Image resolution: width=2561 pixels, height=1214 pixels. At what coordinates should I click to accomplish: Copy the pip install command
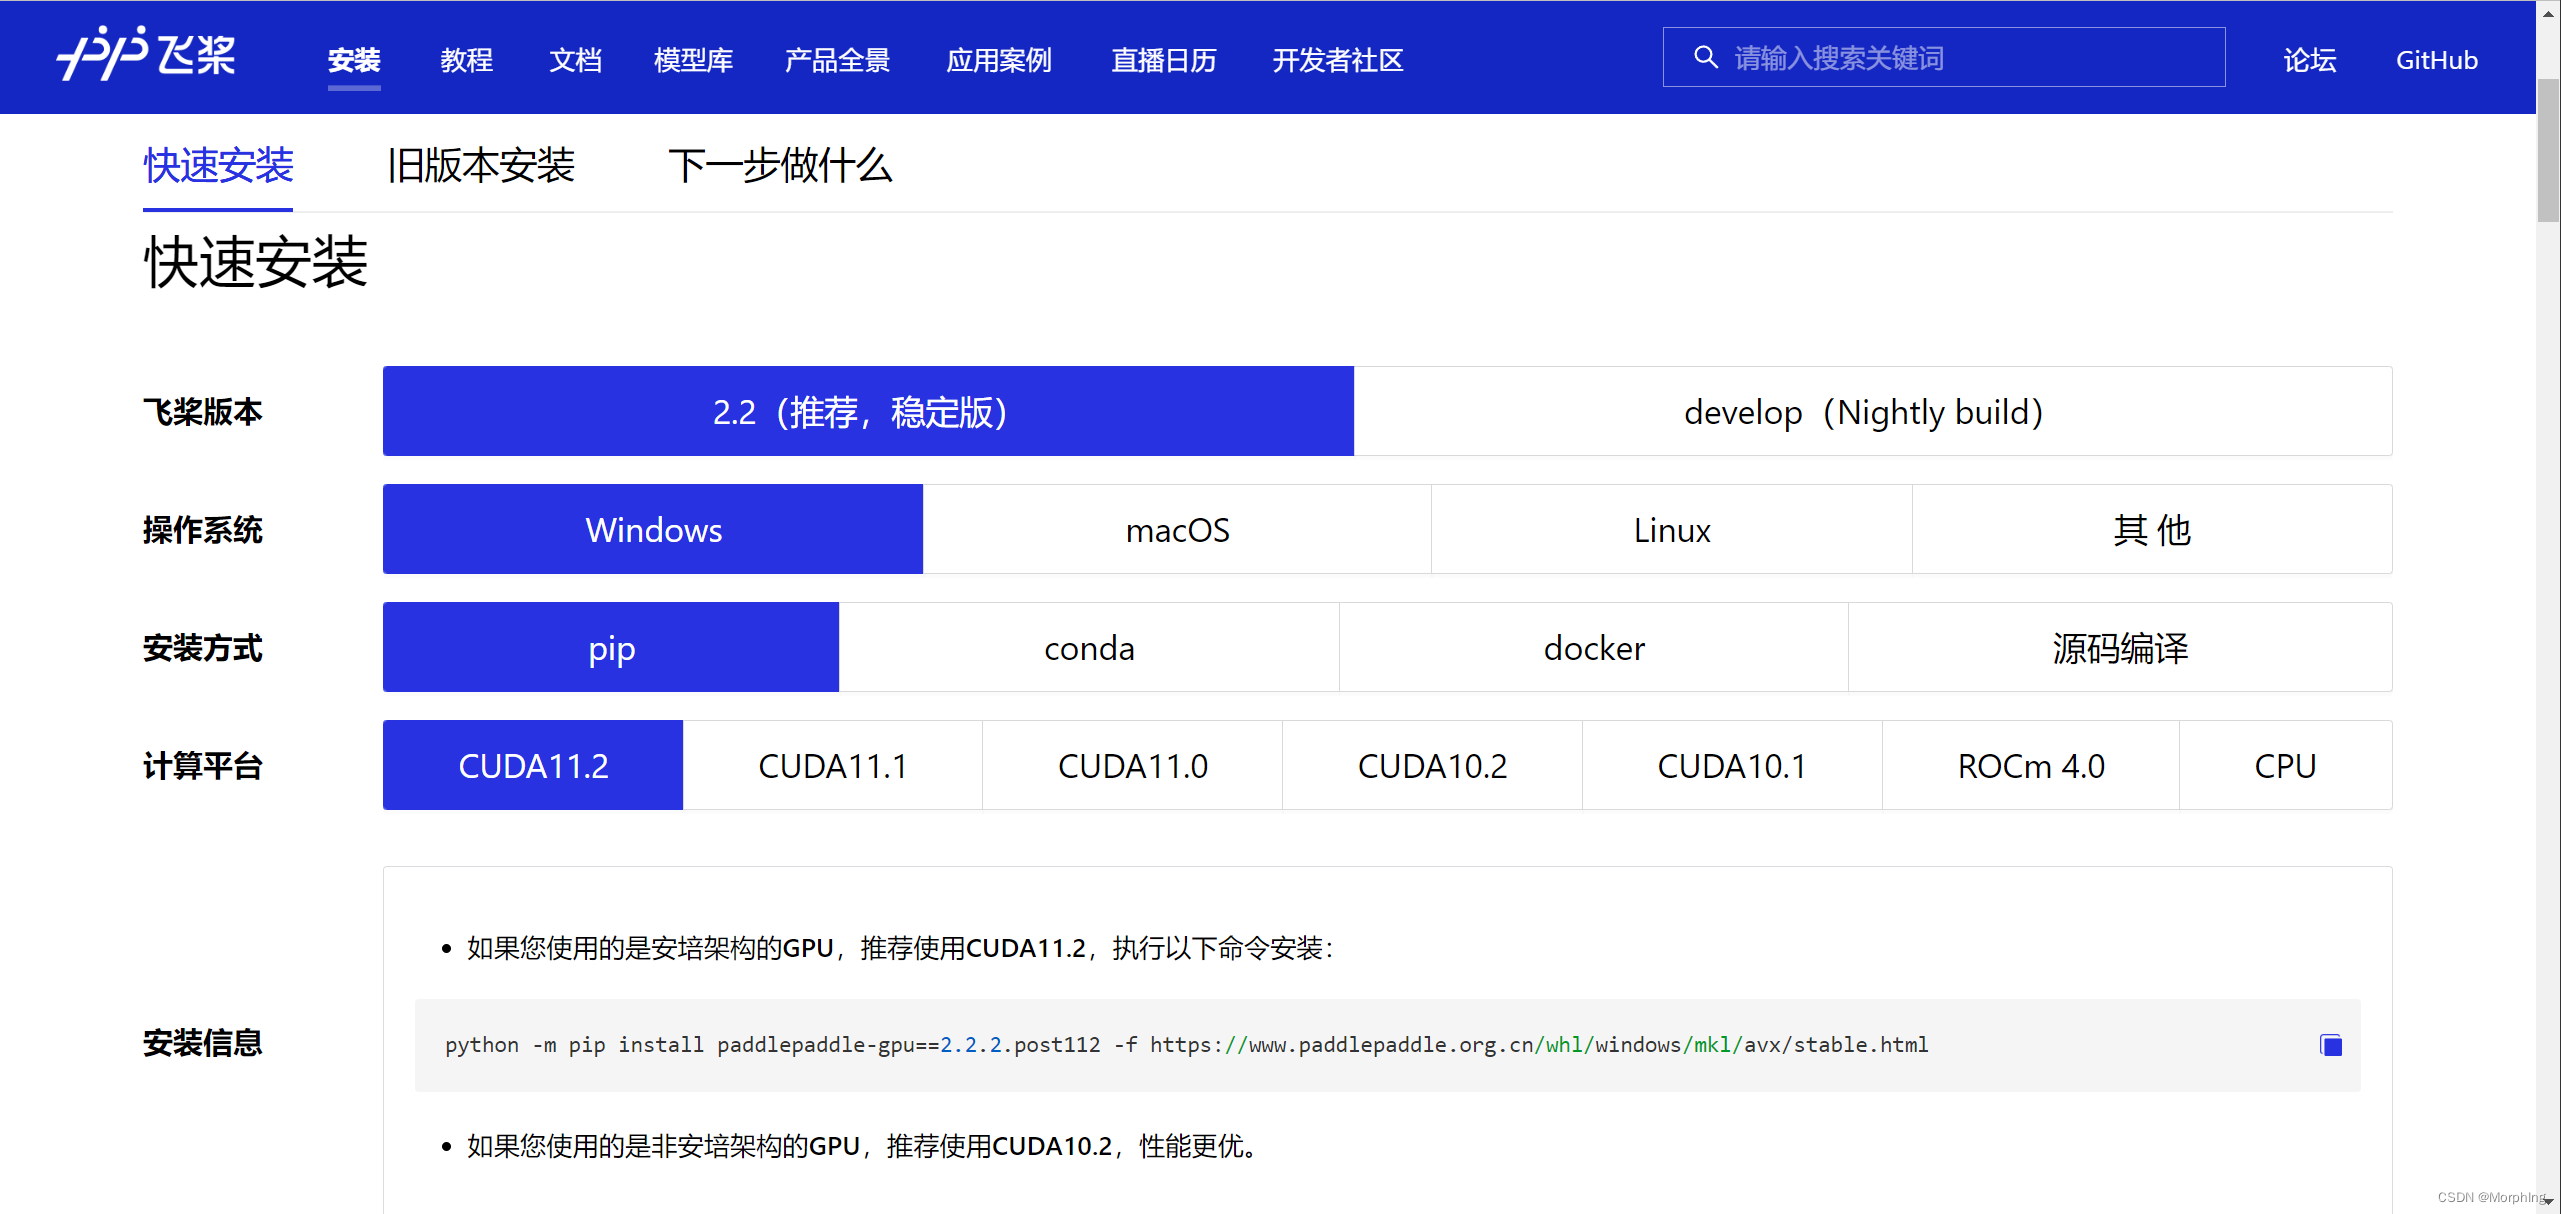click(x=2330, y=1045)
